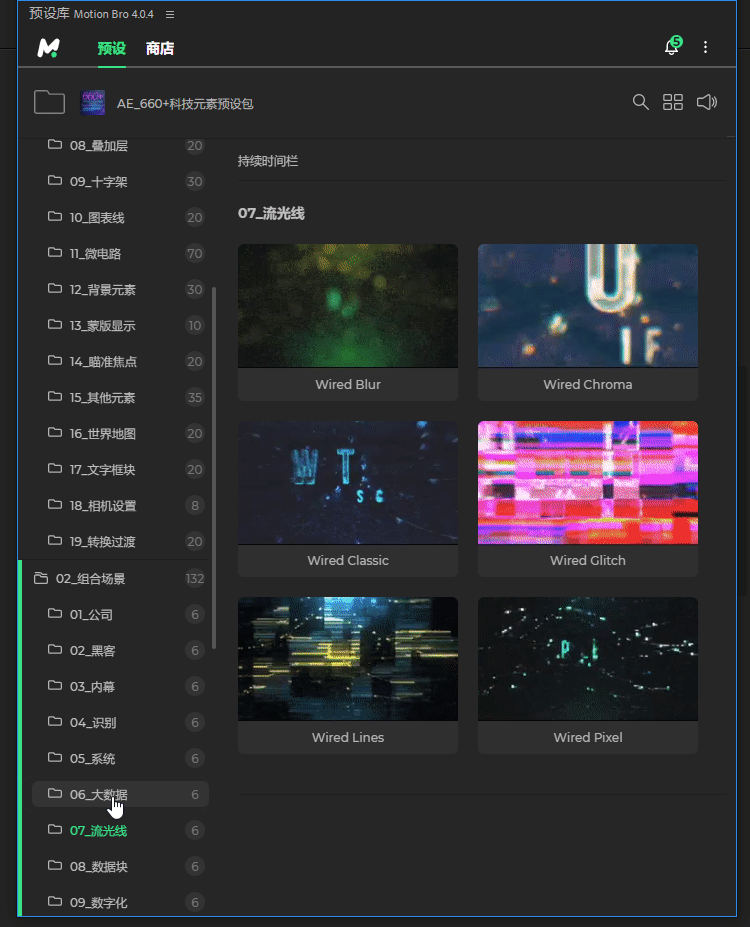This screenshot has width=750, height=927.
Task: Click the search magnifier icon
Action: click(x=641, y=102)
